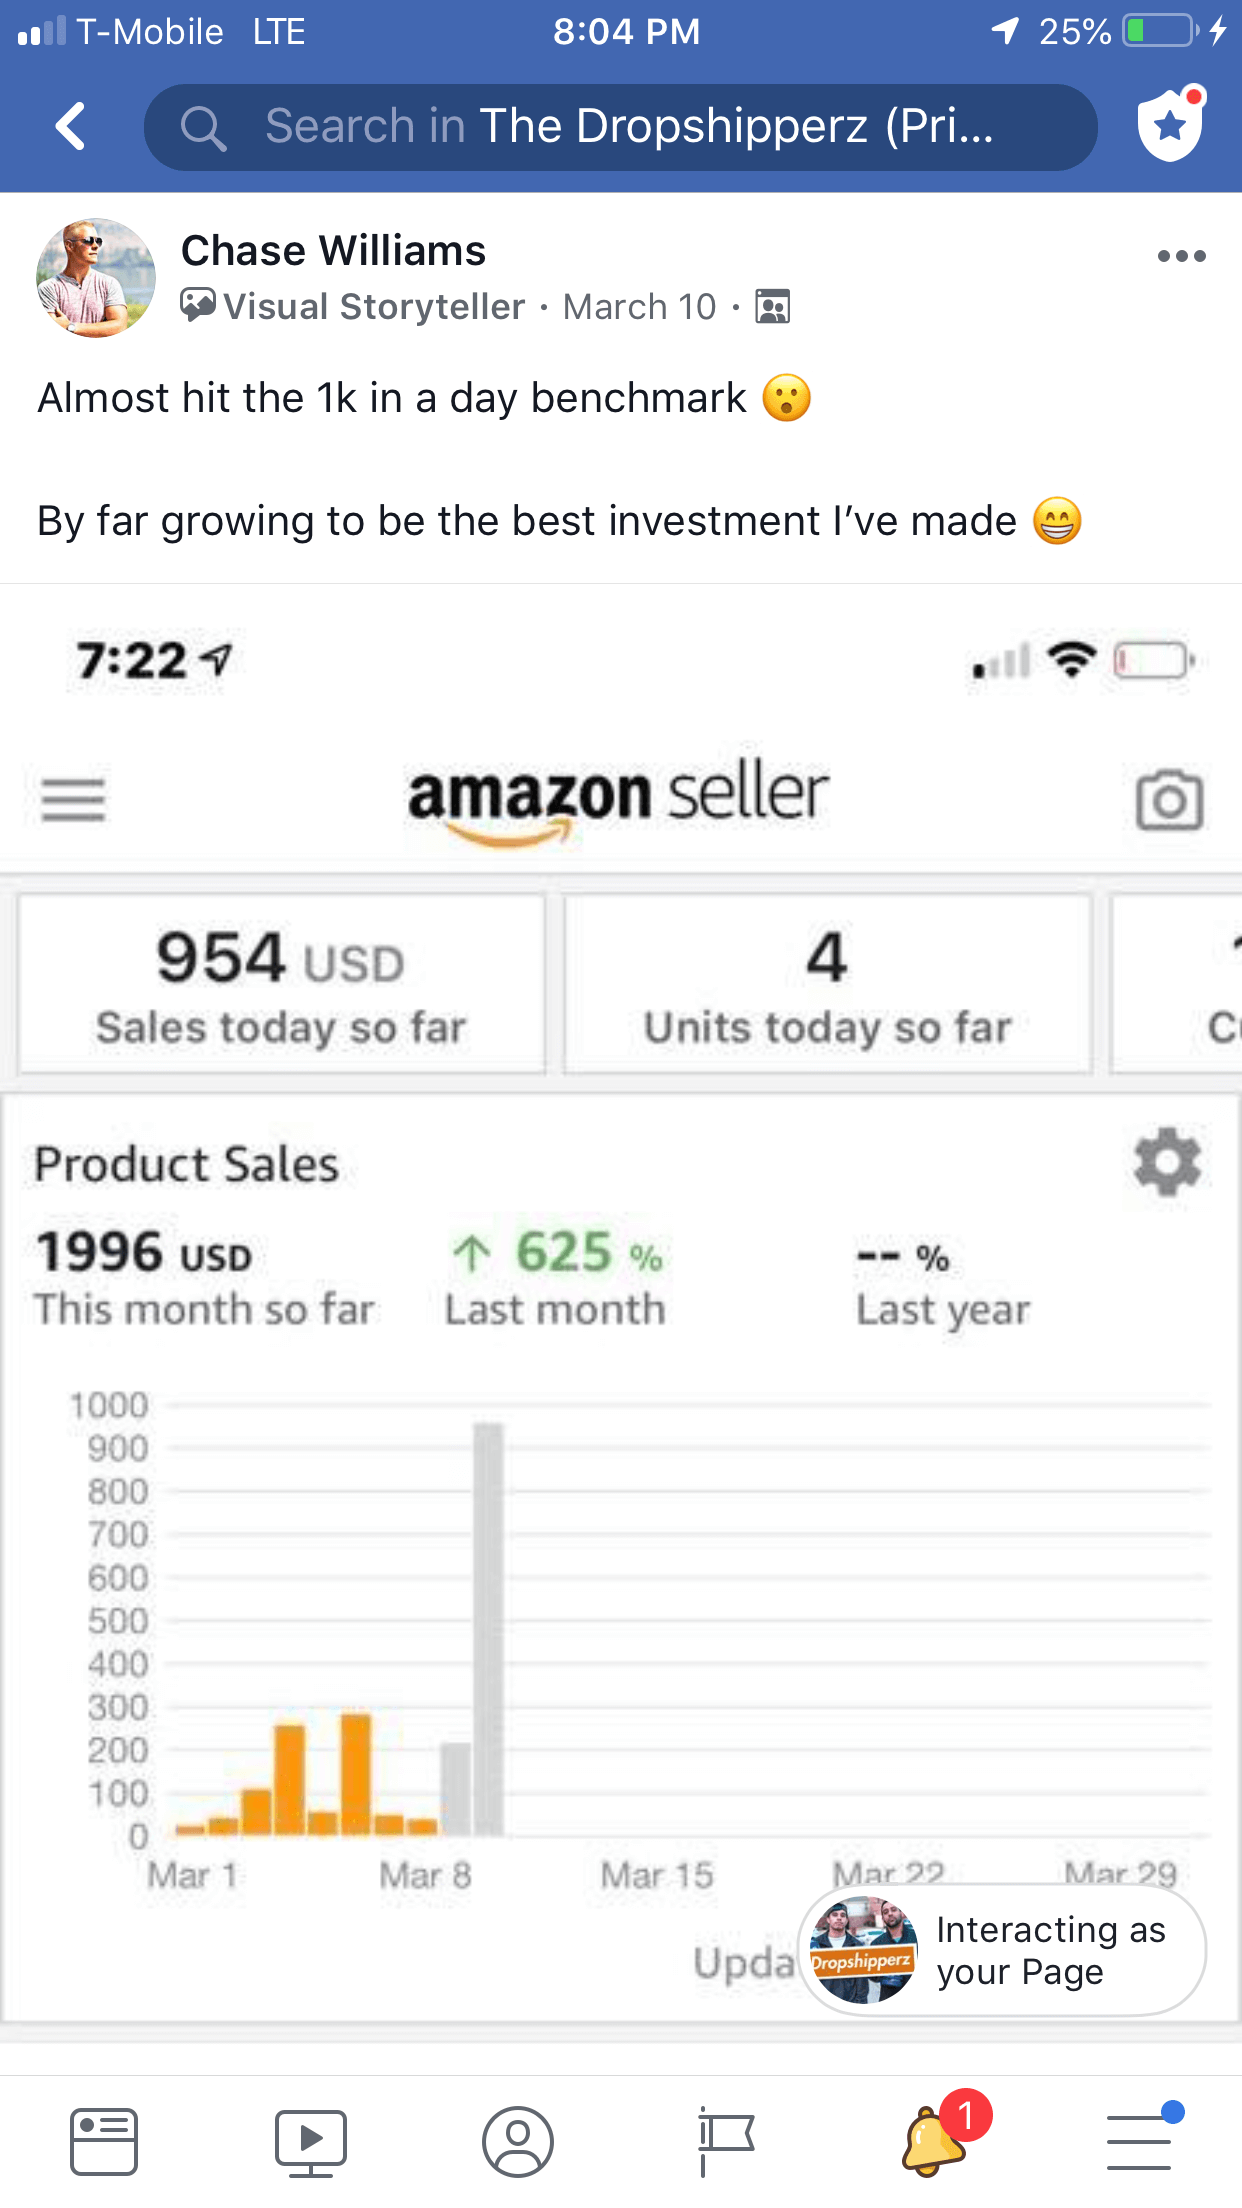1242x2208 pixels.
Task: Tap the 954 USD Sales today card
Action: pyautogui.click(x=282, y=985)
